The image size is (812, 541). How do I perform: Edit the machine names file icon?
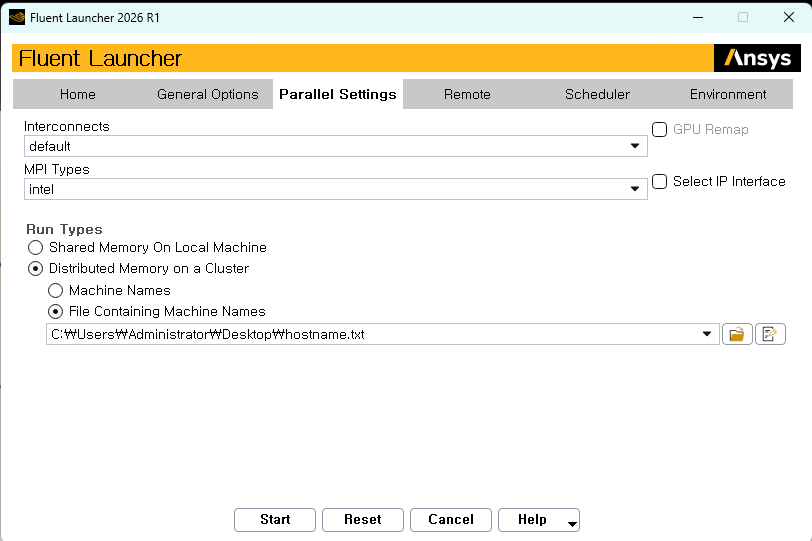pyautogui.click(x=770, y=334)
